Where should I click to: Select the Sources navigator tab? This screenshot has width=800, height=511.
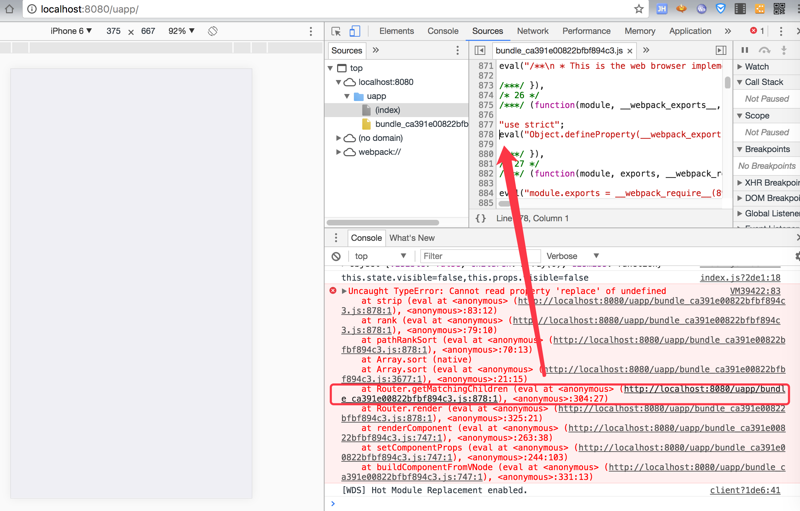click(x=346, y=50)
